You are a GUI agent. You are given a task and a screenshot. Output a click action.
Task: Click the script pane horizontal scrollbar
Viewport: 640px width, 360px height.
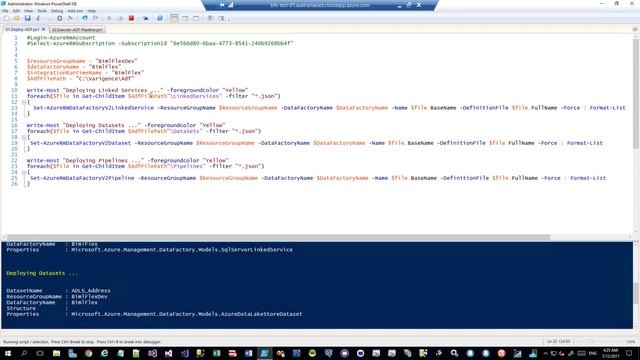pyautogui.click(x=278, y=237)
